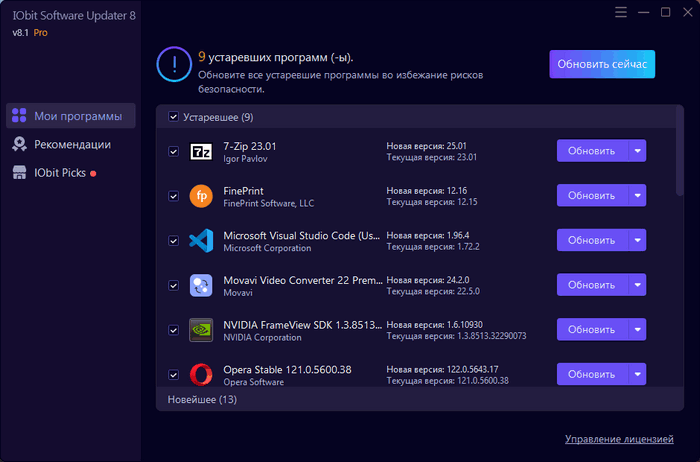Click the Мои программы grid icon
Screen dimensions: 700x462
pos(19,115)
